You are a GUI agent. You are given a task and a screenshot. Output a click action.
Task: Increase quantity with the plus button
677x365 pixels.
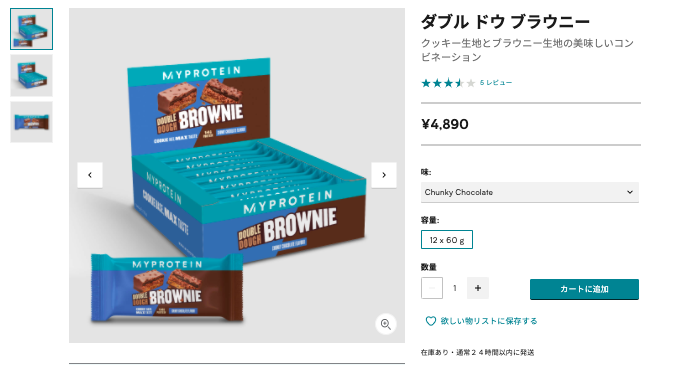coord(478,288)
